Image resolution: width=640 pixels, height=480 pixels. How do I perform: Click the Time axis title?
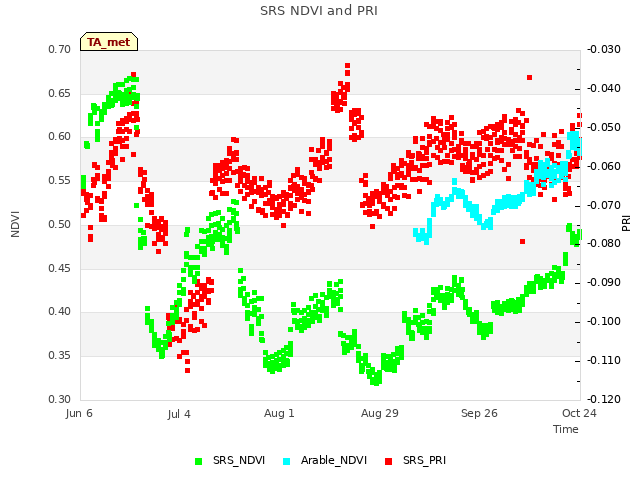tap(566, 429)
